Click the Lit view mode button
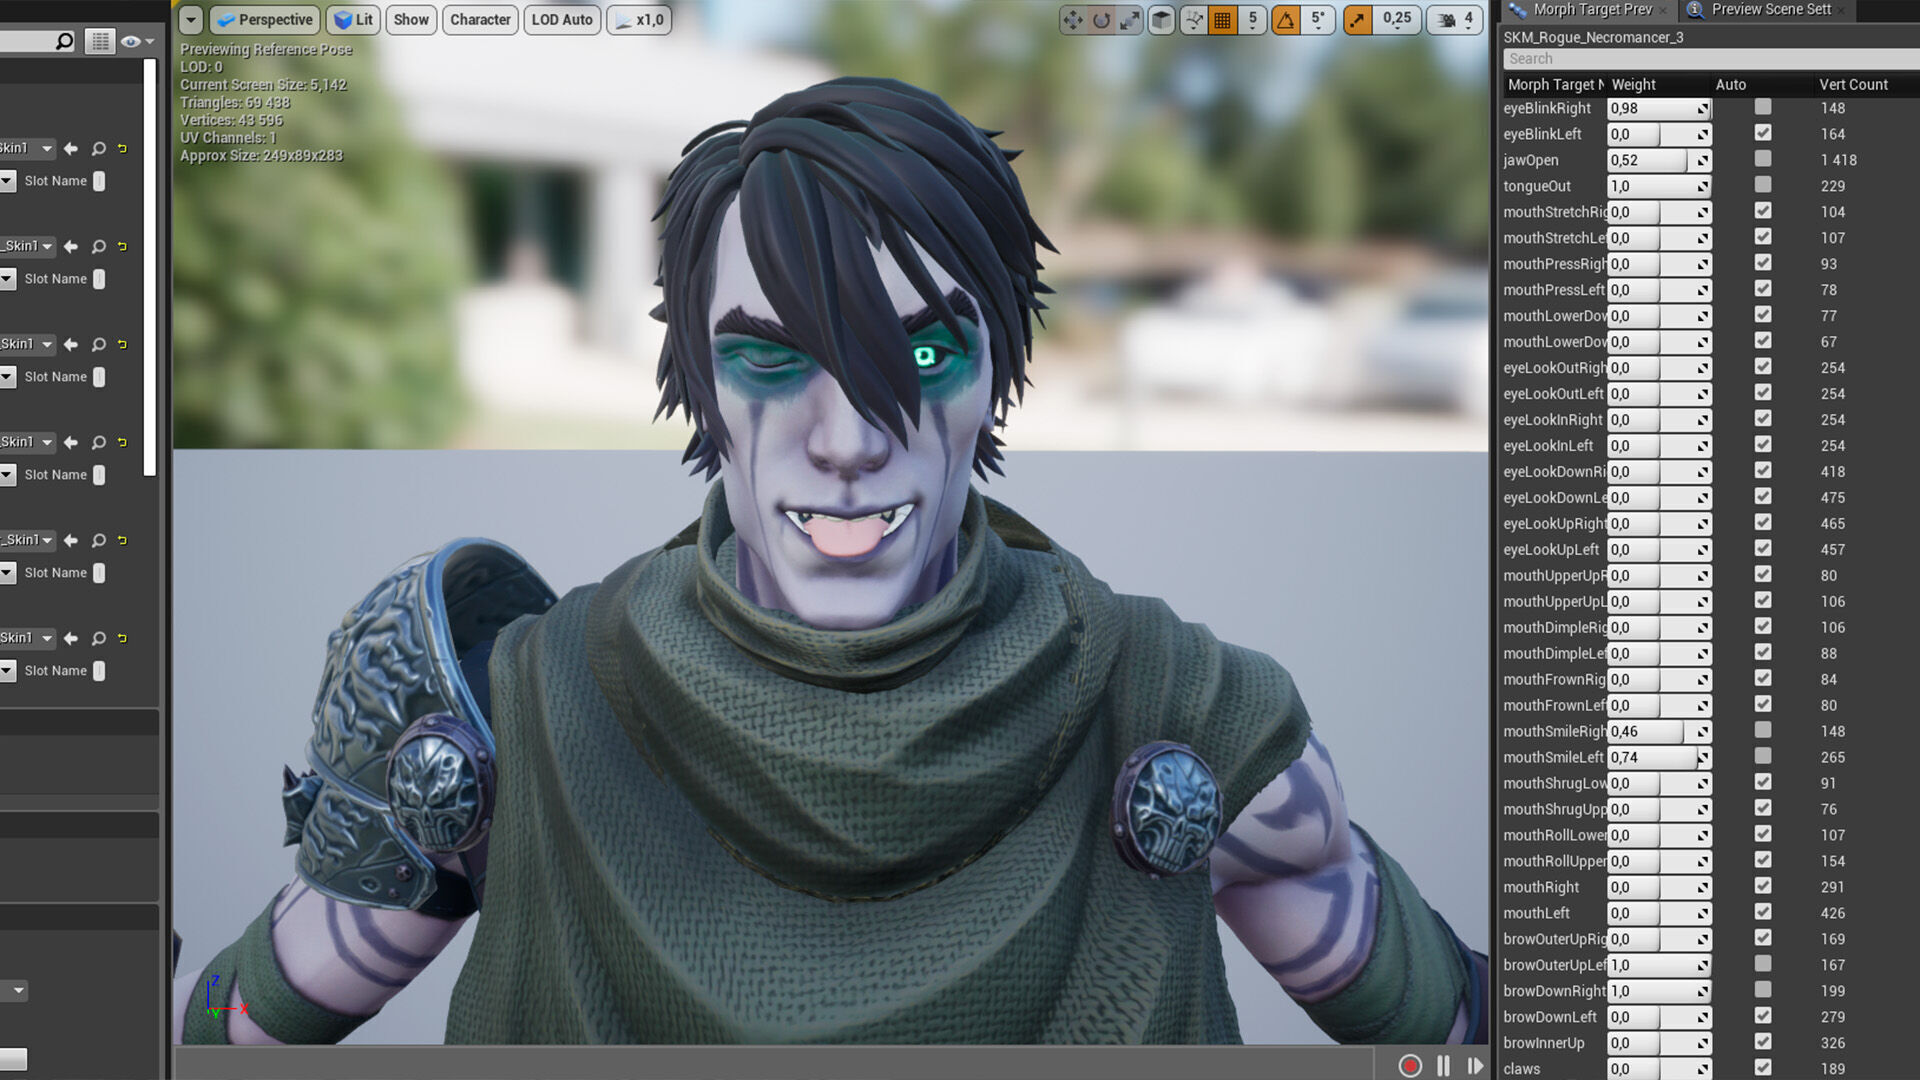The width and height of the screenshot is (1920, 1080). coord(353,20)
